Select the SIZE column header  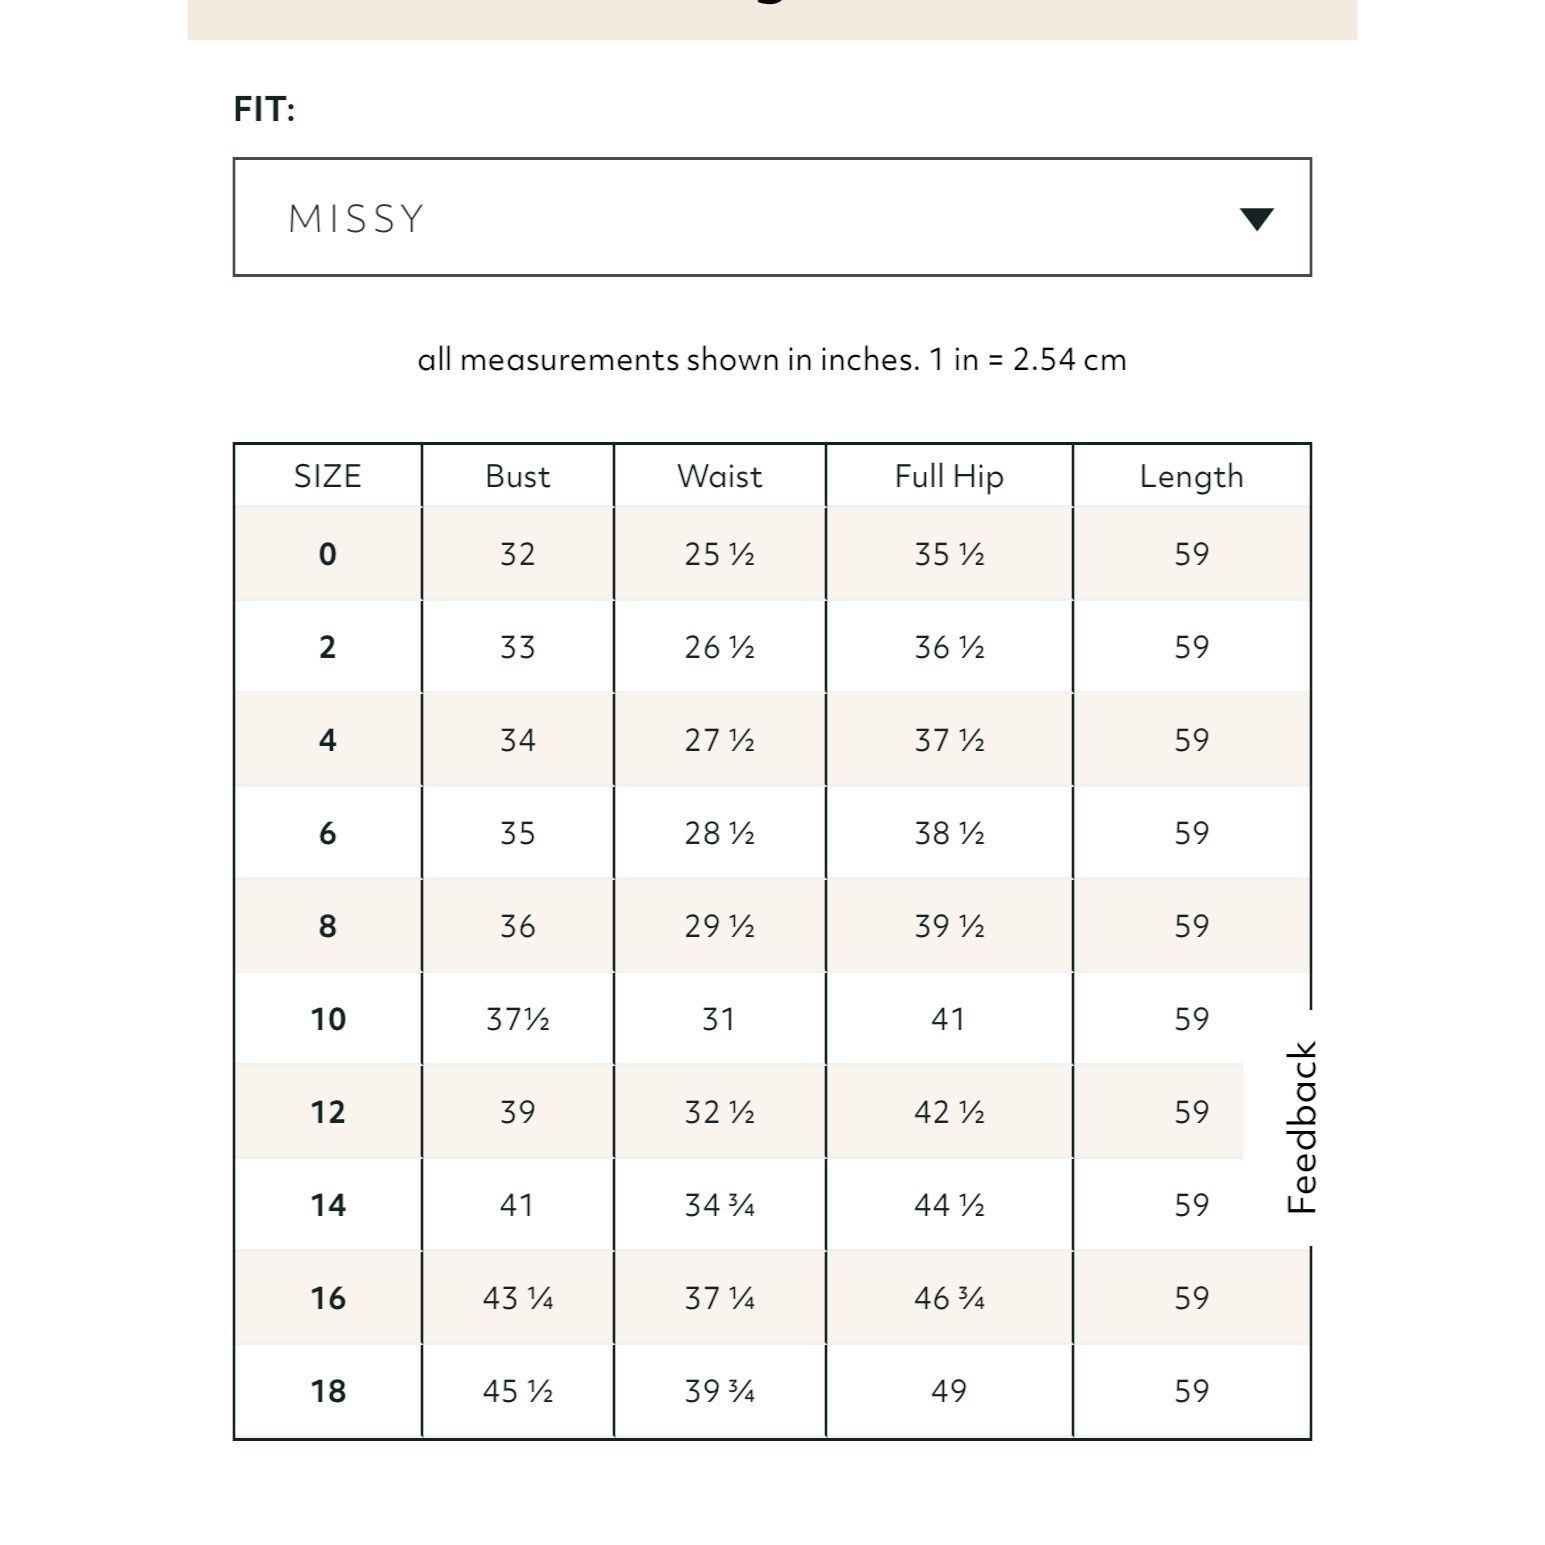(x=327, y=476)
